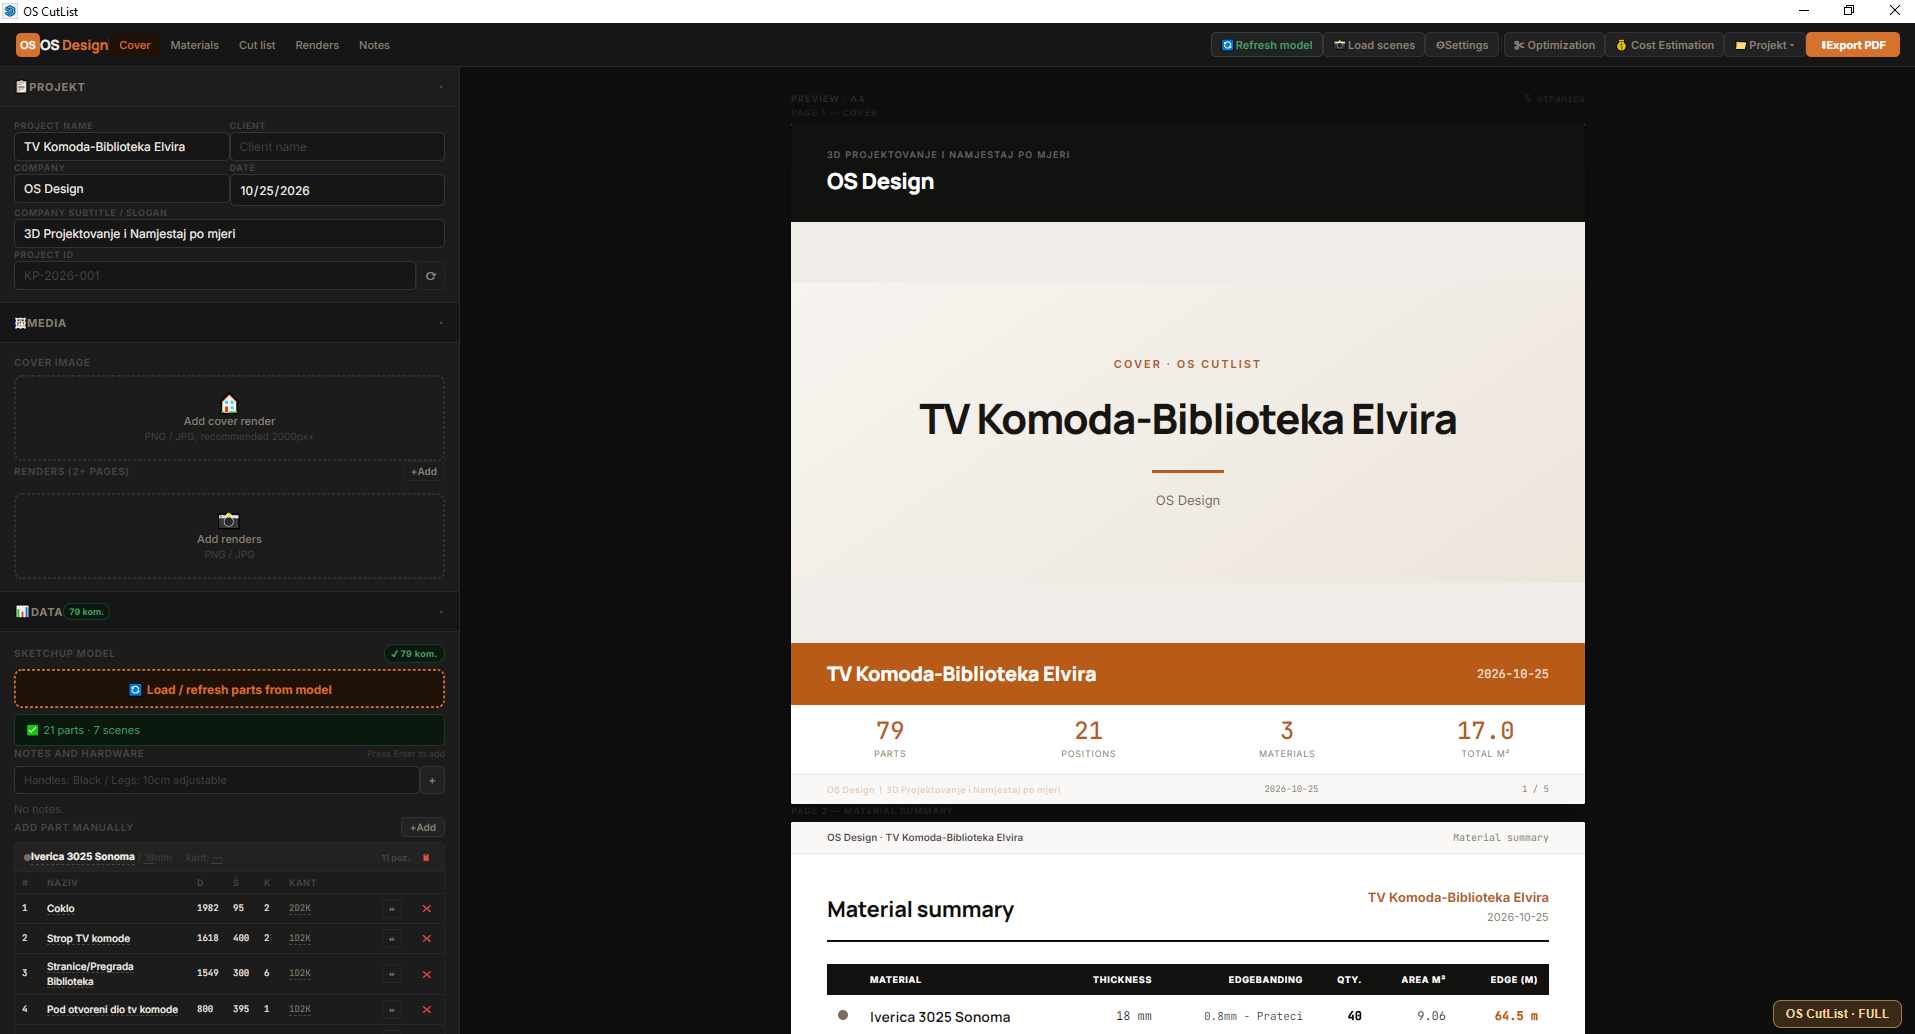The width and height of the screenshot is (1915, 1034).
Task: Open the Cut list tab
Action: pyautogui.click(x=257, y=45)
